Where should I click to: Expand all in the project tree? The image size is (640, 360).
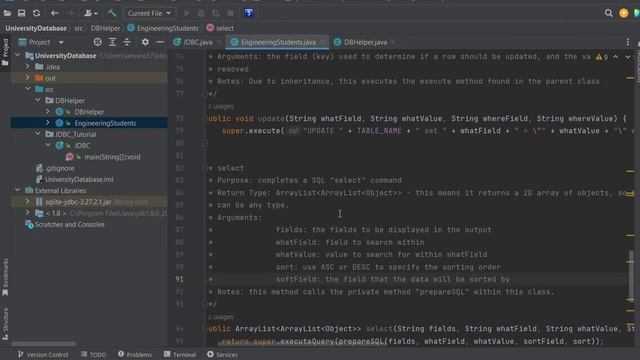point(112,42)
